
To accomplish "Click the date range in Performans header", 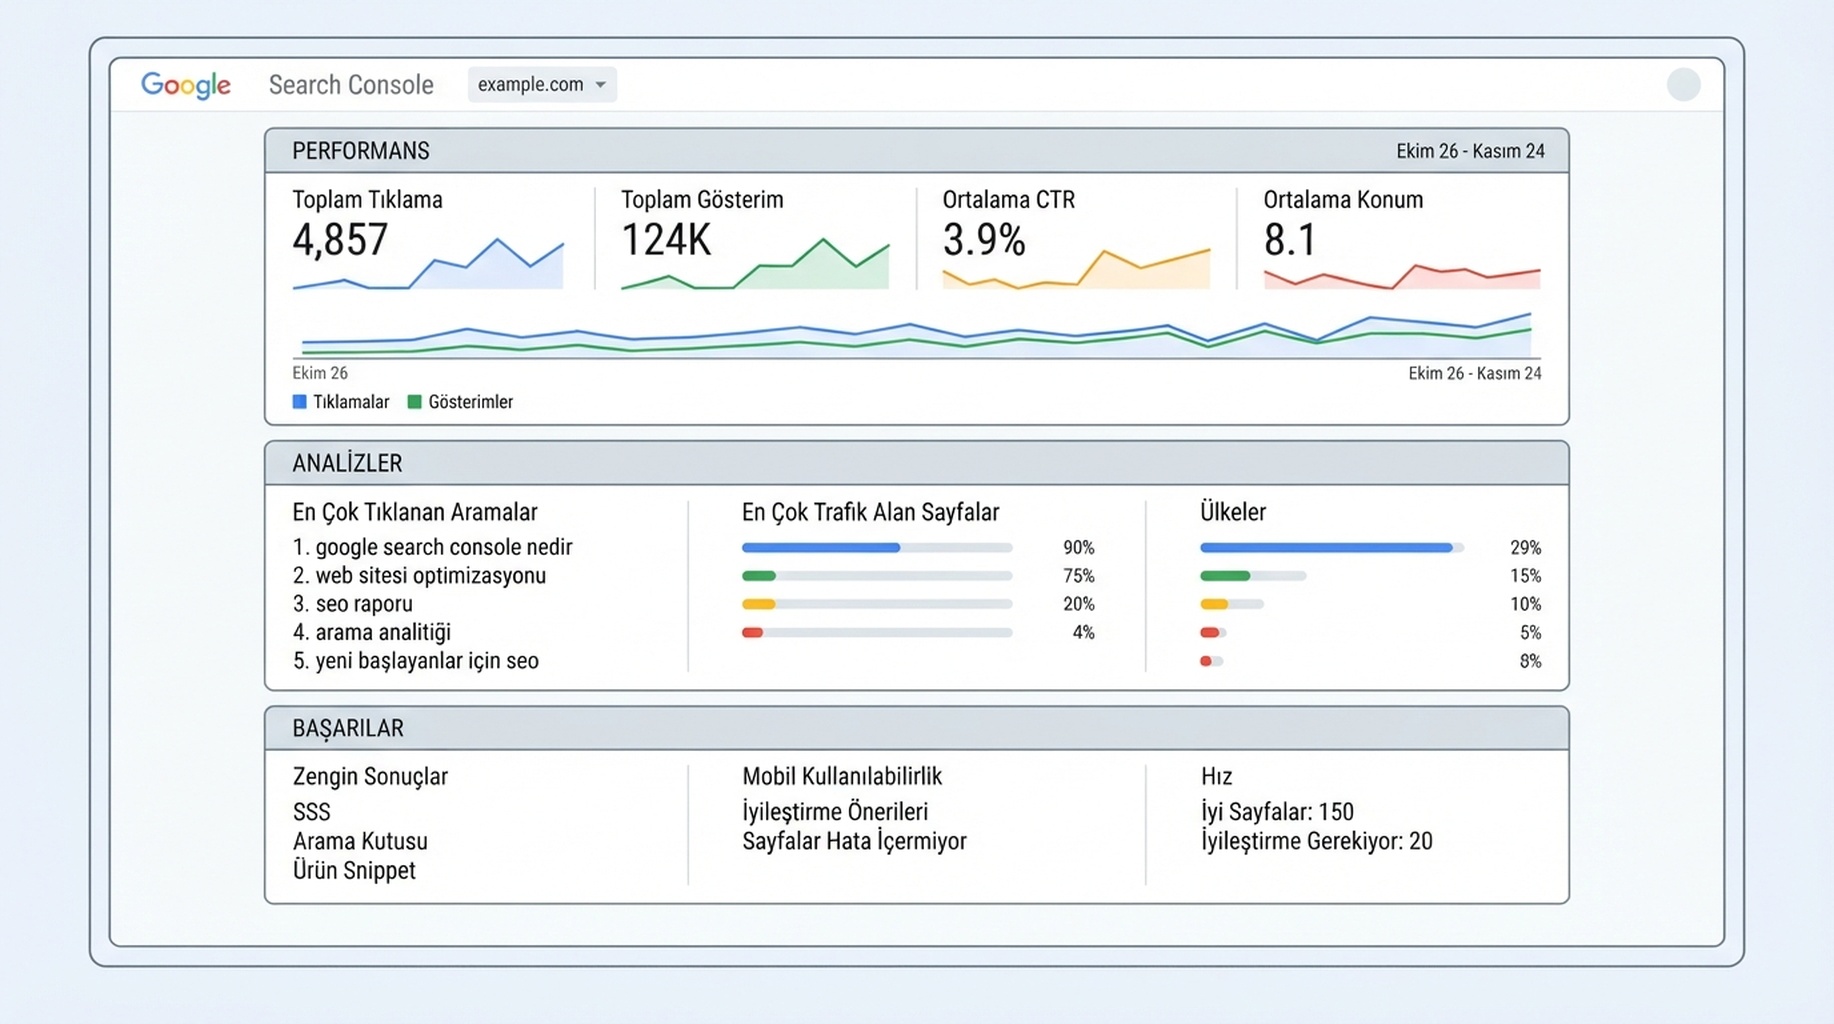I will coord(1470,151).
